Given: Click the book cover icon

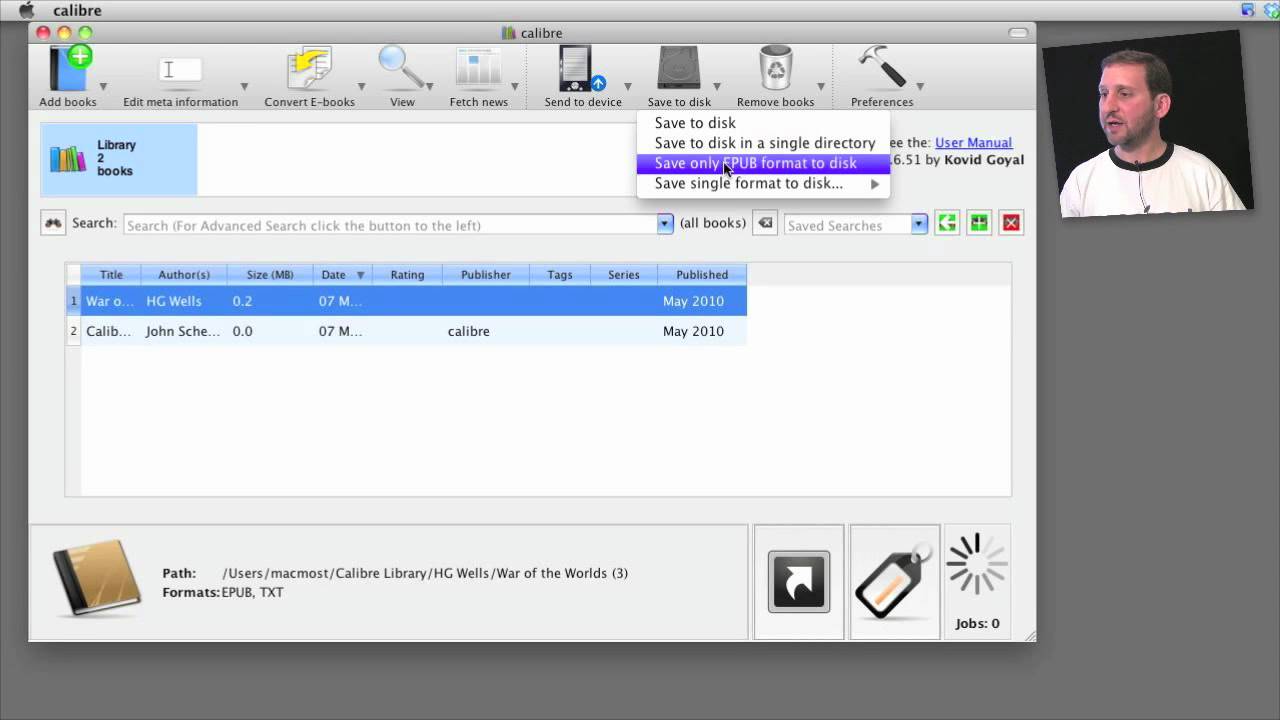Looking at the screenshot, I should pyautogui.click(x=95, y=579).
